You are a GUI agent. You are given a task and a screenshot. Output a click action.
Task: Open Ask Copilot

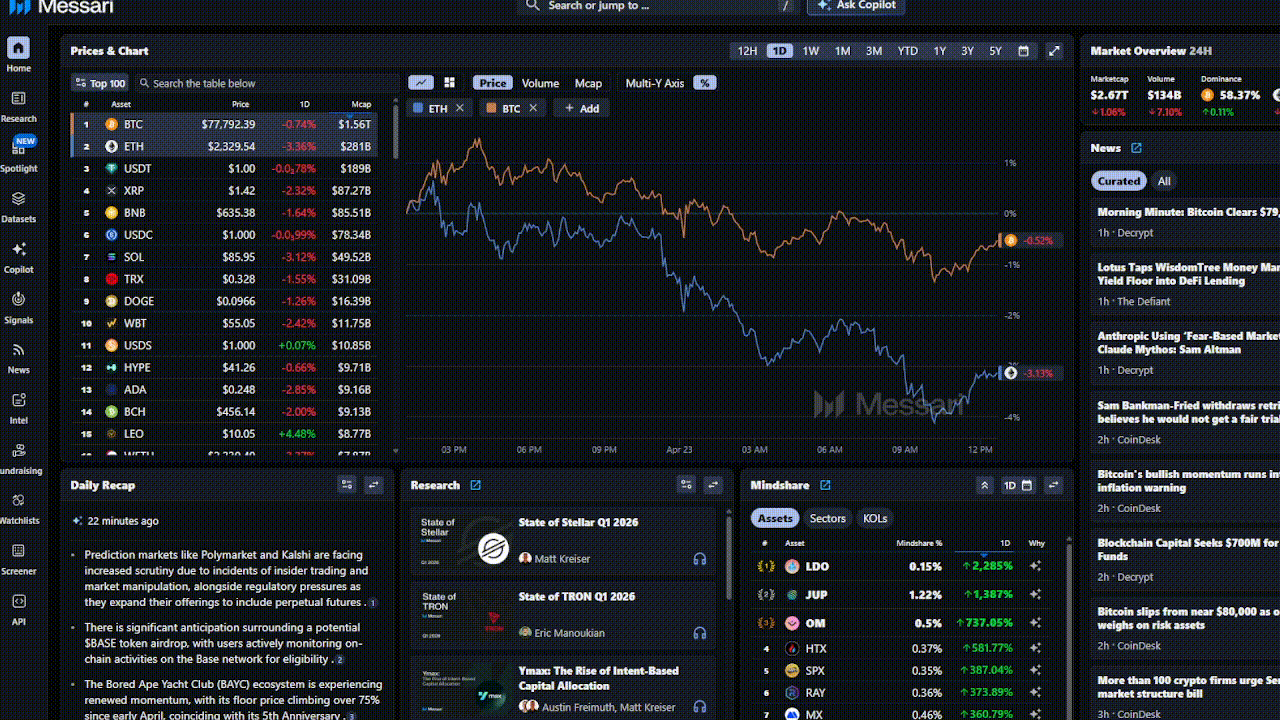[x=857, y=6]
